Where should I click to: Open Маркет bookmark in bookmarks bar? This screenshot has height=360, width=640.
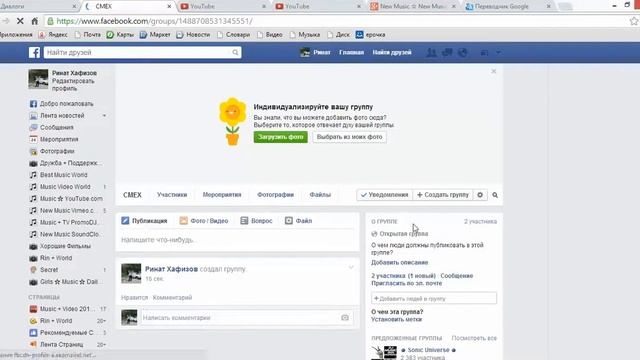click(156, 35)
